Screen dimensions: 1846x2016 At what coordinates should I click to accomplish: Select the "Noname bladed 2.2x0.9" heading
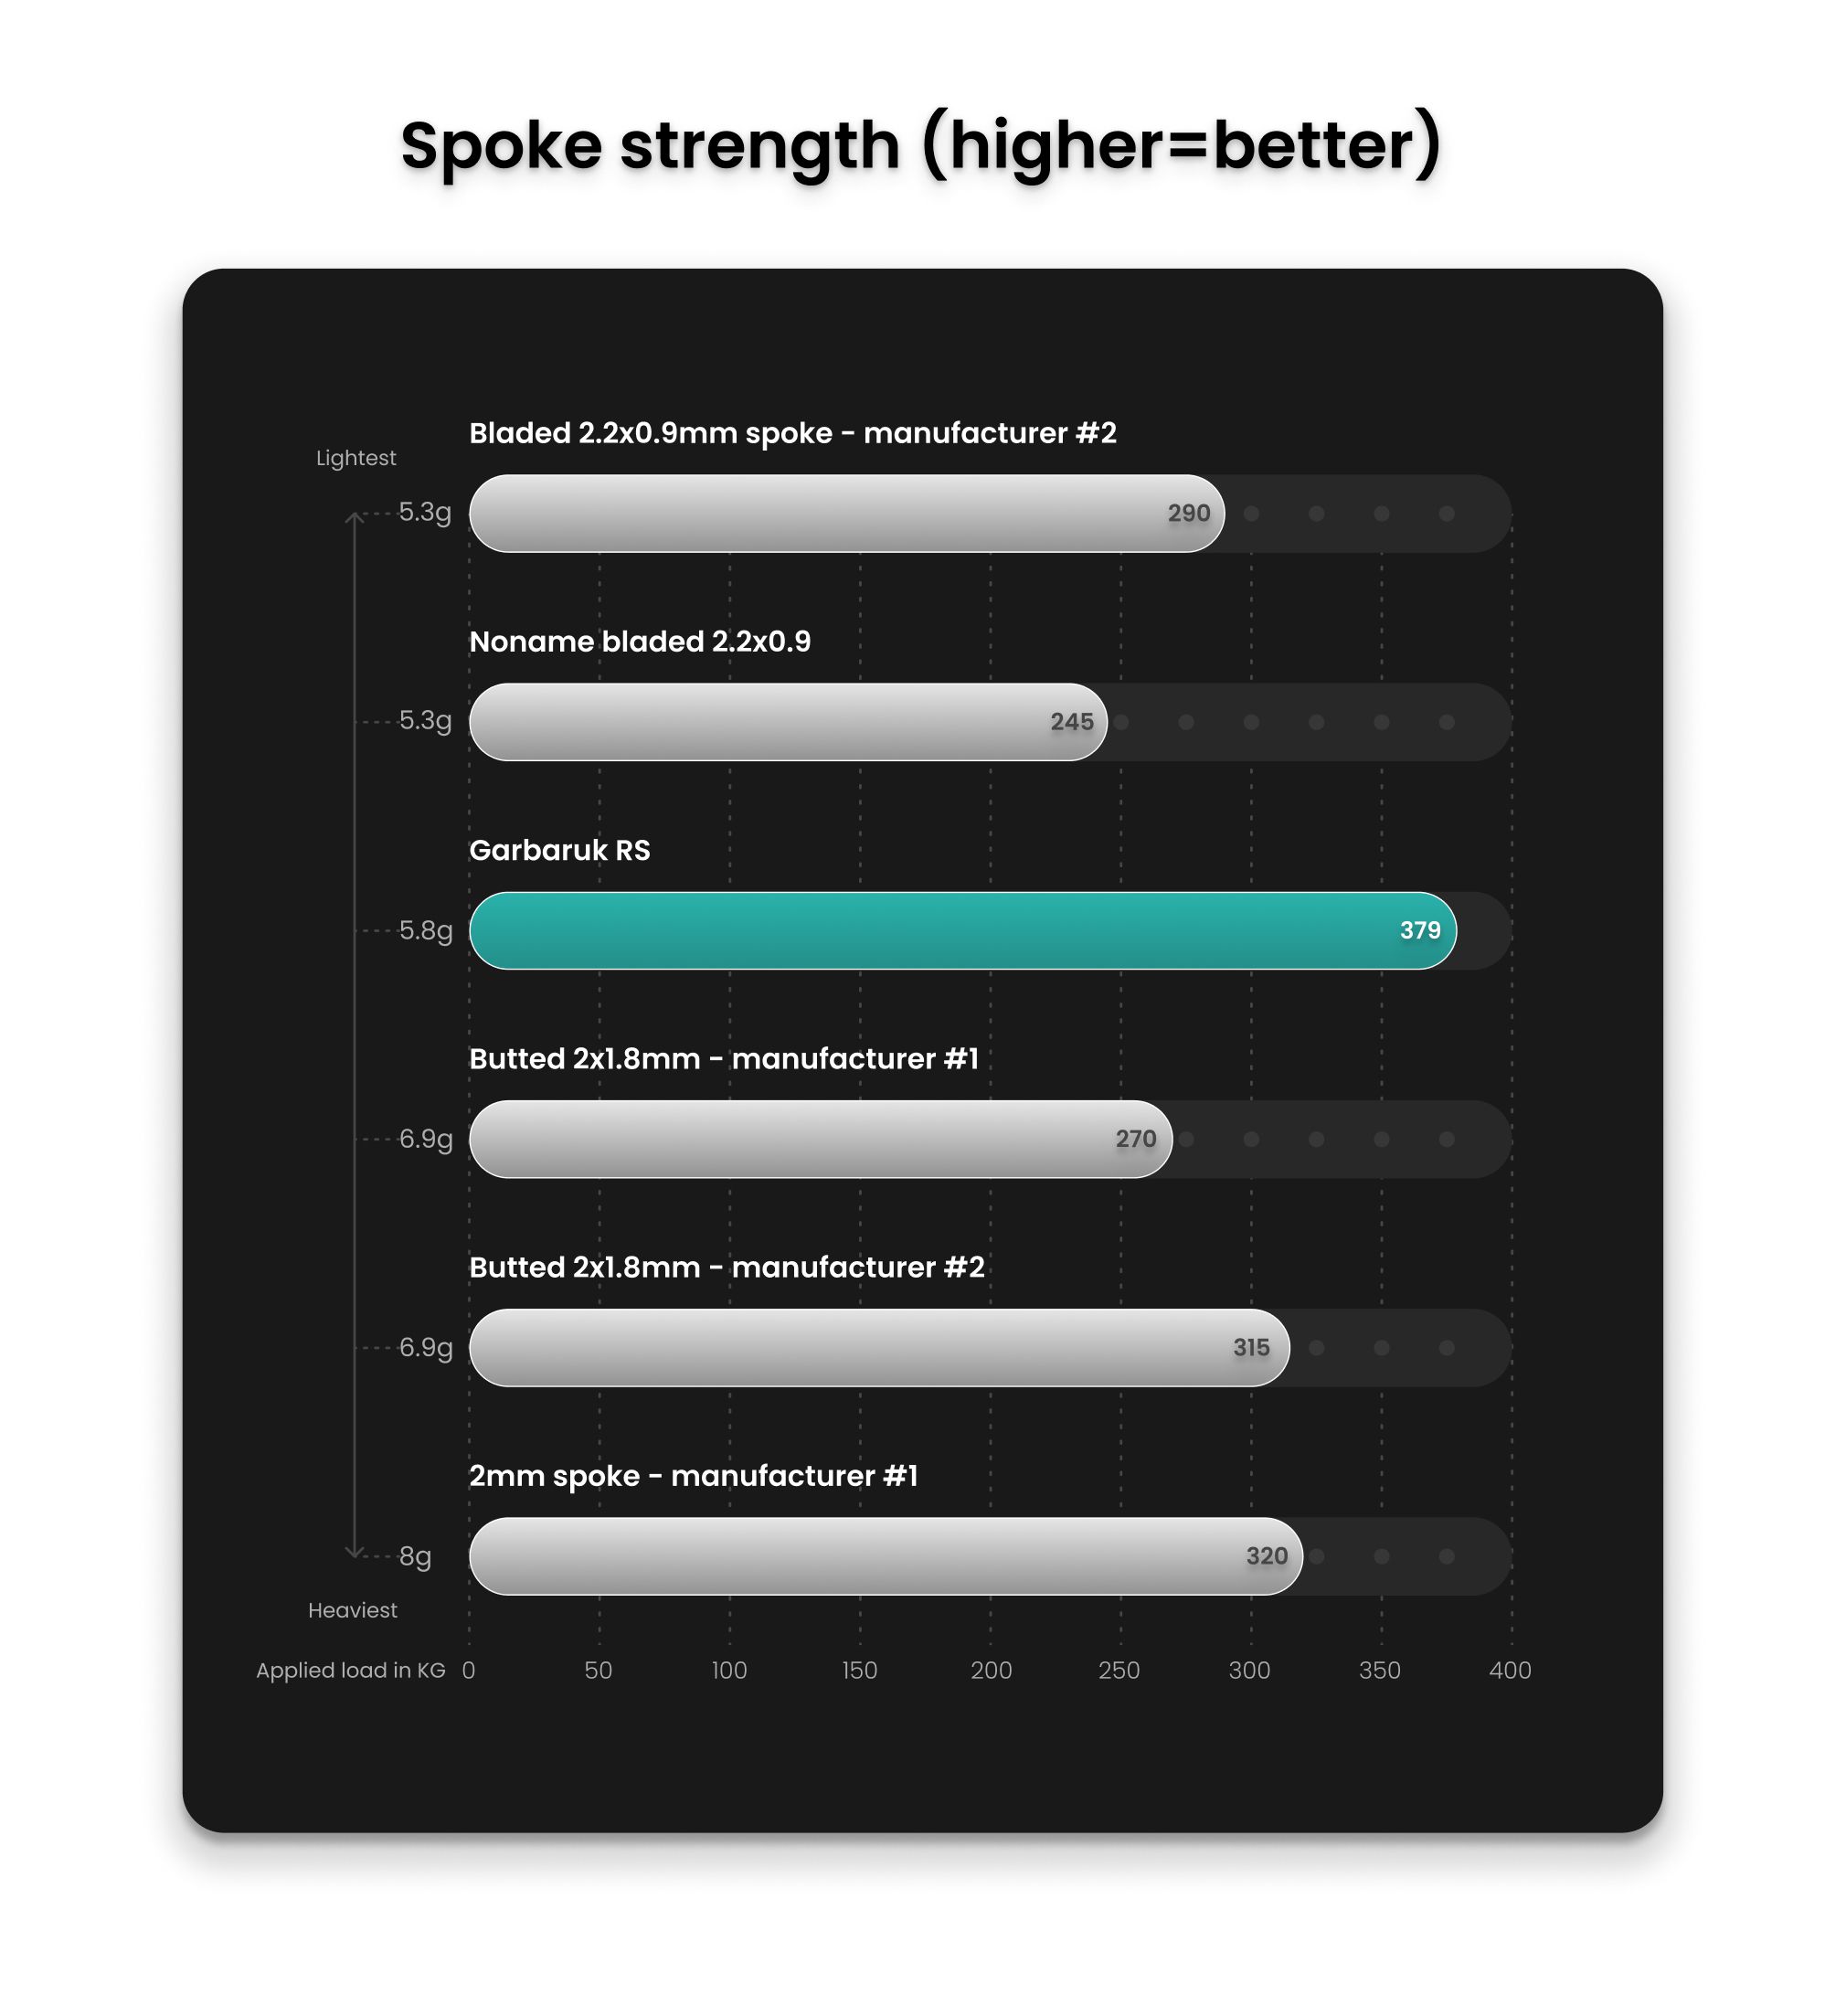640,641
